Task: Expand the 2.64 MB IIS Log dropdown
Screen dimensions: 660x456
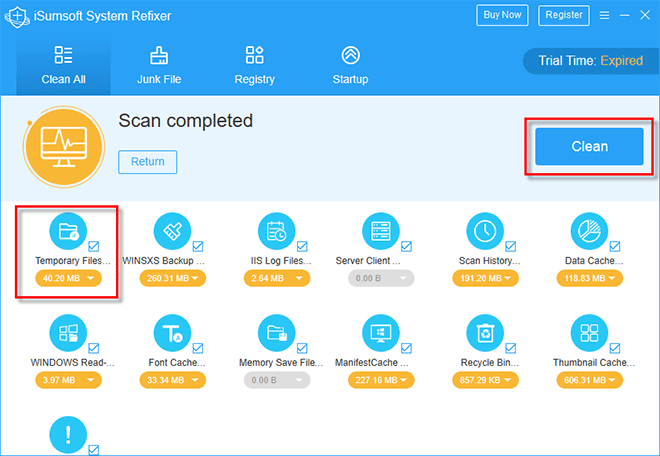Action: pos(277,278)
